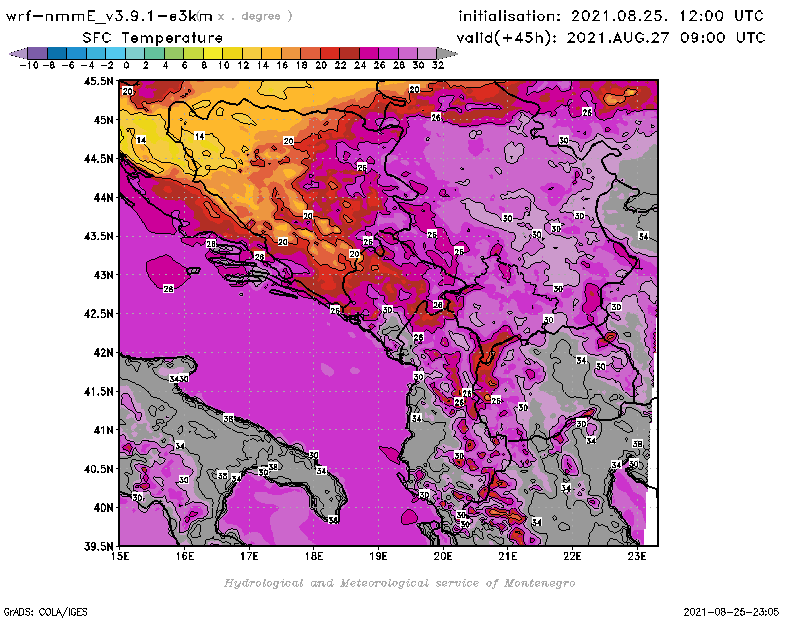Pick the bright yellow 8 to 10 legend swatch
Viewport: 800px width, 618px height.
click(213, 54)
